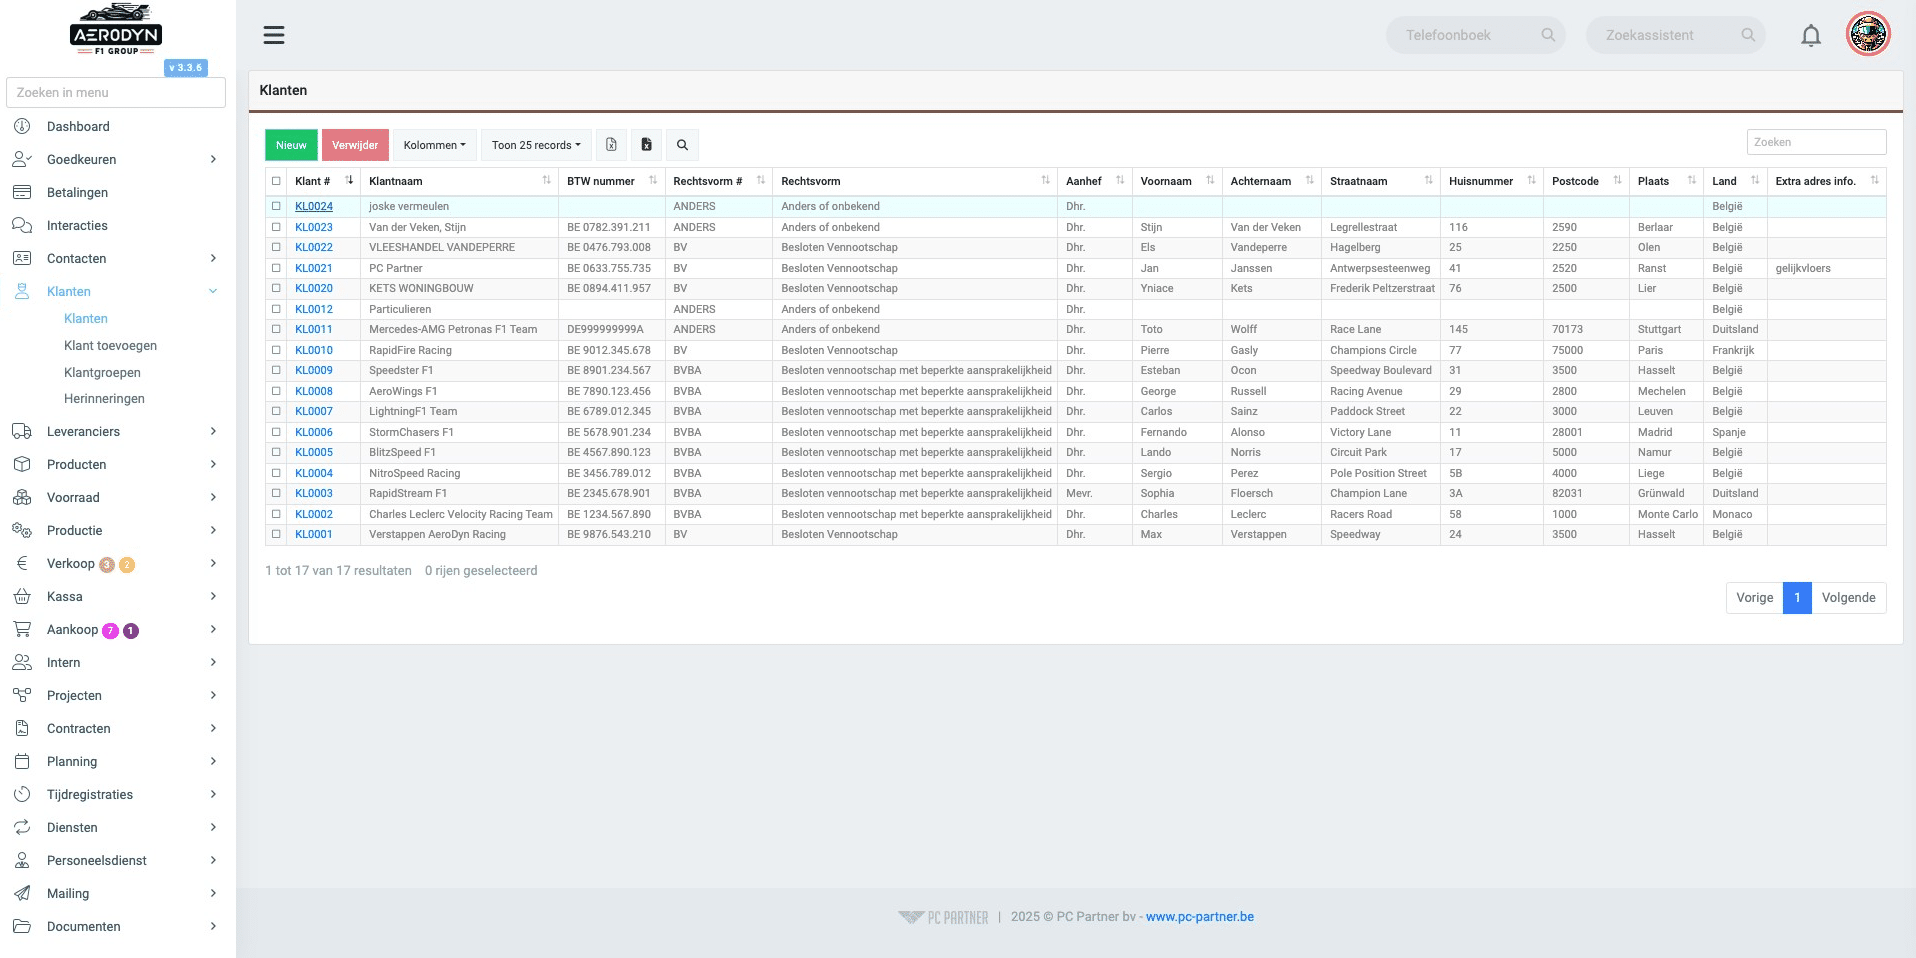
Task: Open the Kolommen dropdown
Action: pos(434,145)
